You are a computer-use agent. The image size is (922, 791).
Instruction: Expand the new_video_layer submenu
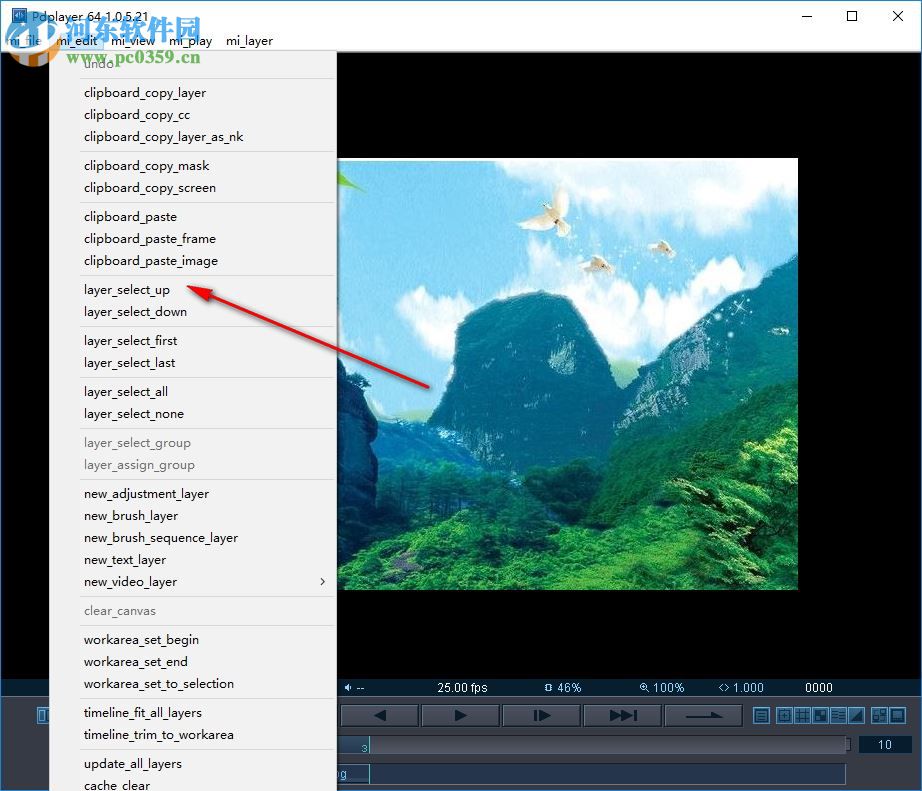tap(200, 581)
